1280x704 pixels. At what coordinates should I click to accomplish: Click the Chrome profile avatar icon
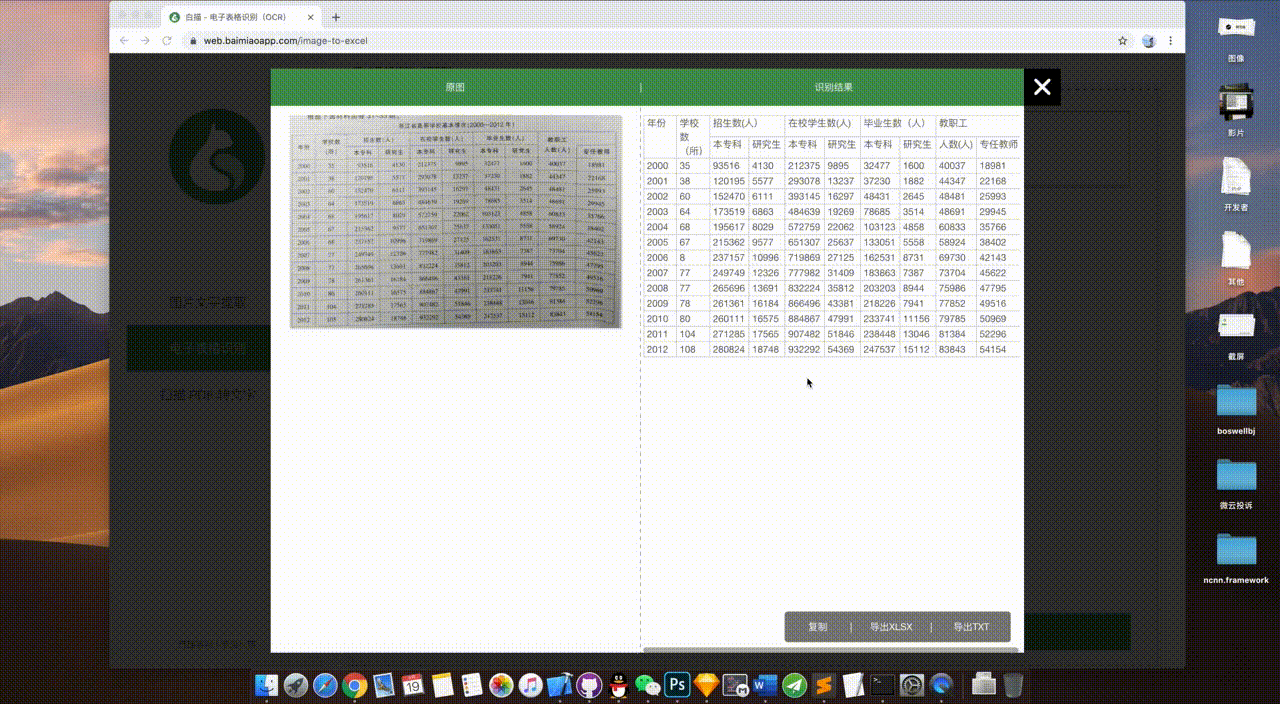1148,41
